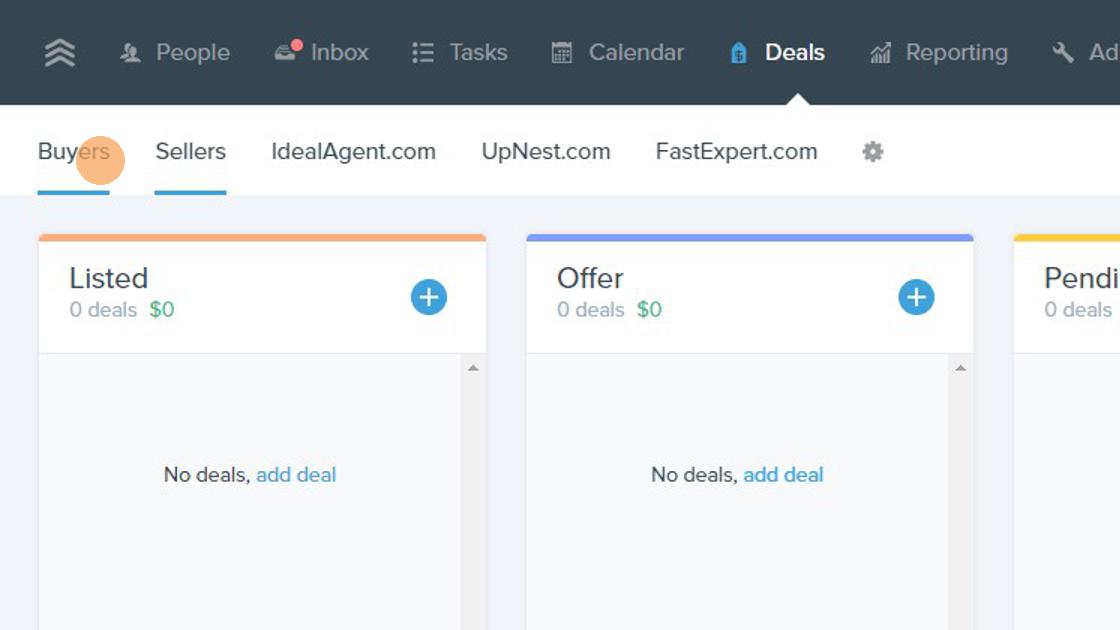Click the People person icon
This screenshot has width=1120, height=630.
130,53
